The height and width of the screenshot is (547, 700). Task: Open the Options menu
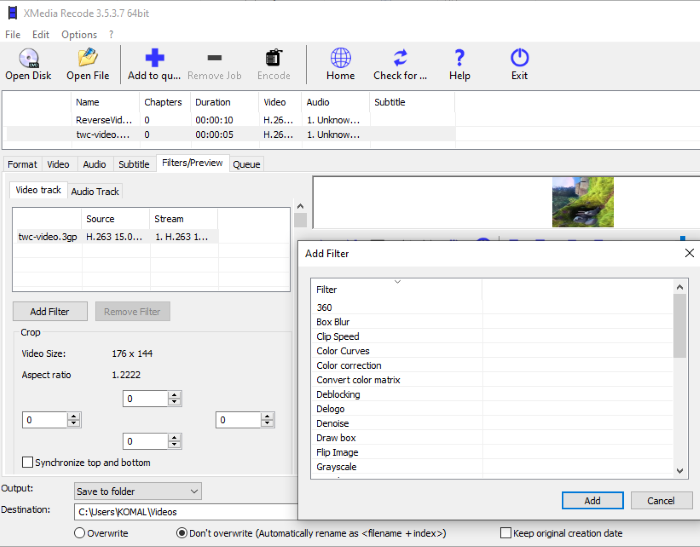coord(79,34)
